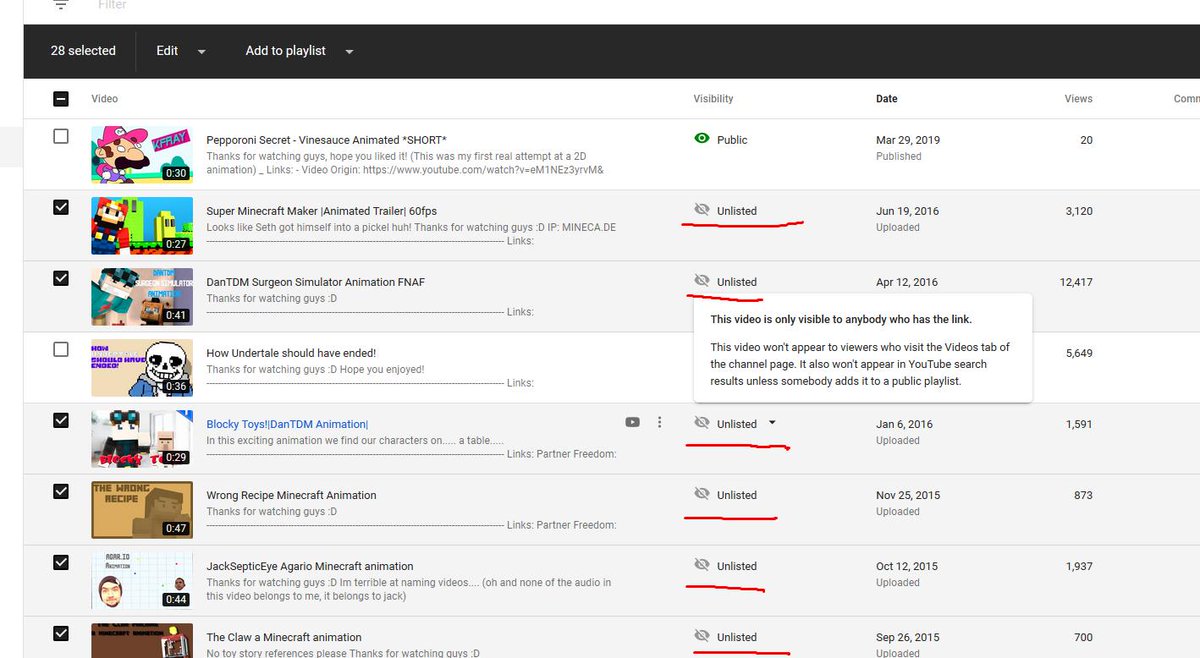
Task: Click the DanTDM Surgeon Simulator thumbnail
Action: click(x=142, y=296)
